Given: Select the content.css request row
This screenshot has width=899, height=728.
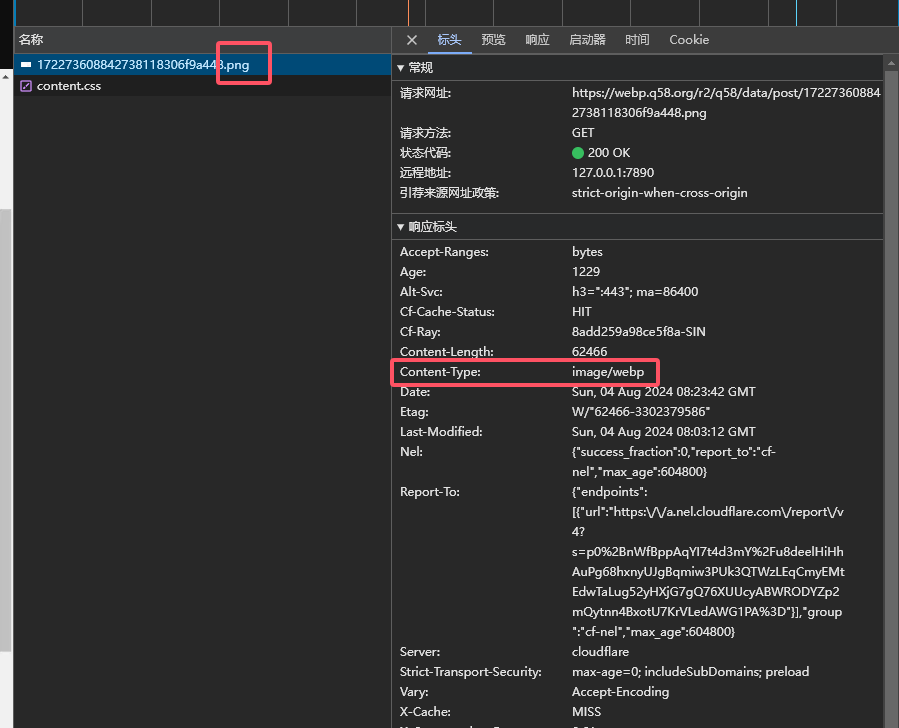Looking at the screenshot, I should click(68, 86).
